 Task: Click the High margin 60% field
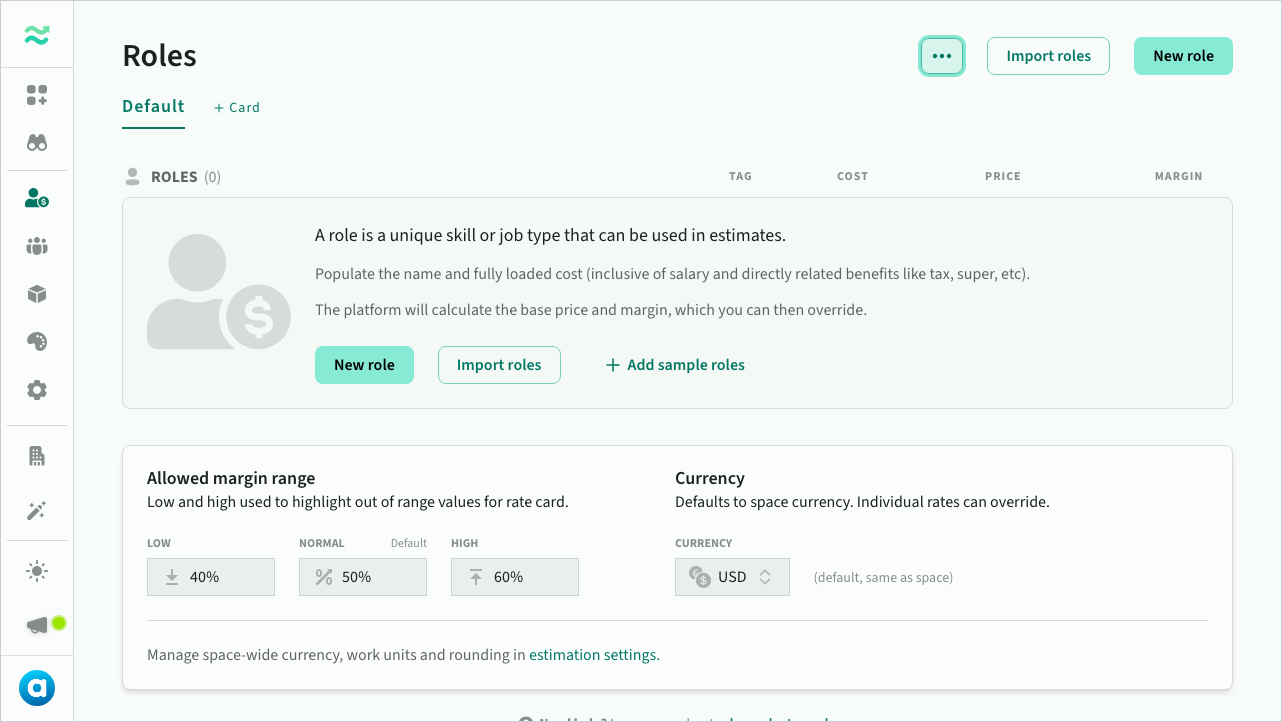pos(515,577)
